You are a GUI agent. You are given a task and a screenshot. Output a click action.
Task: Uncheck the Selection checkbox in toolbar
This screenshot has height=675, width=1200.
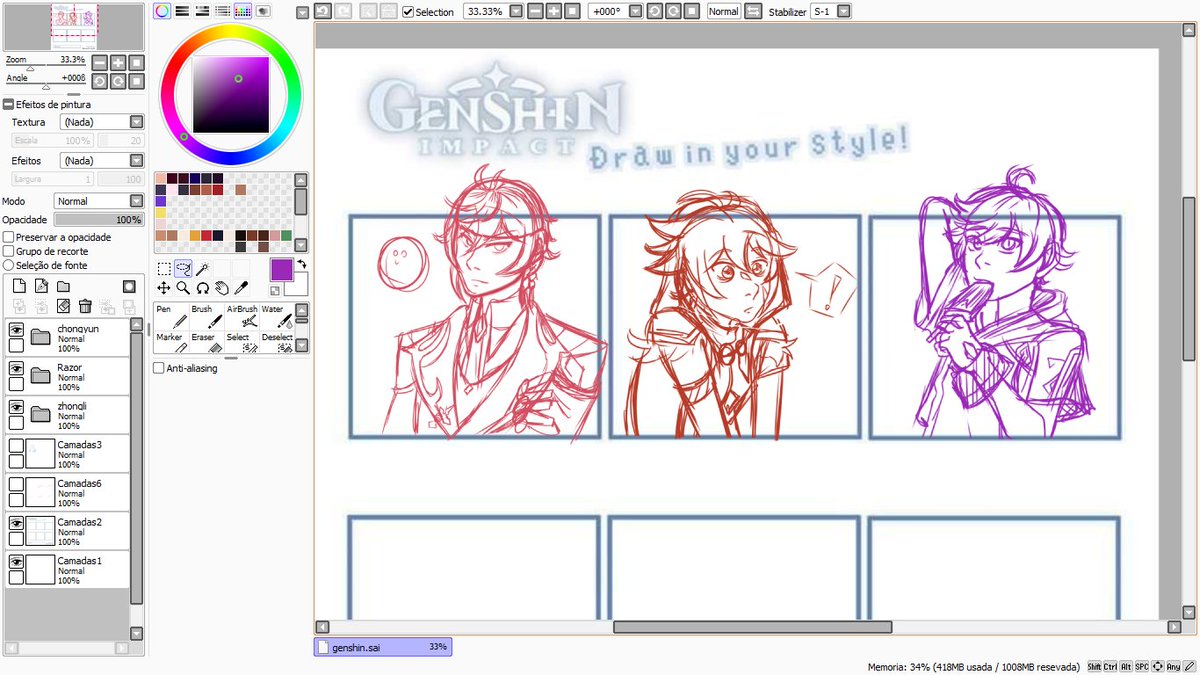(407, 12)
